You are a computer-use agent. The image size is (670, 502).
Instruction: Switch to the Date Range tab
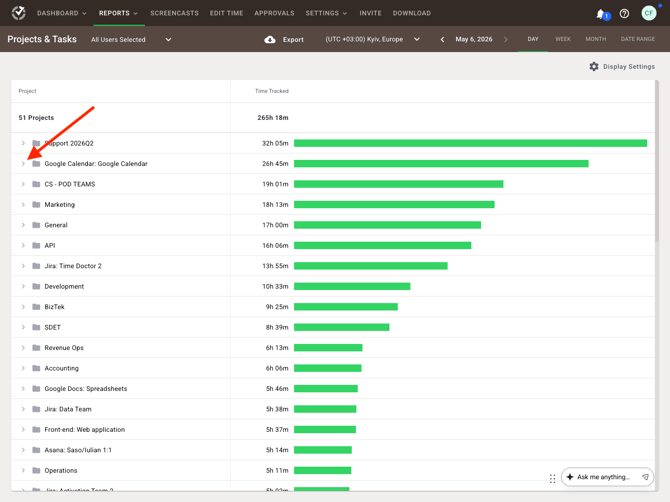point(638,39)
